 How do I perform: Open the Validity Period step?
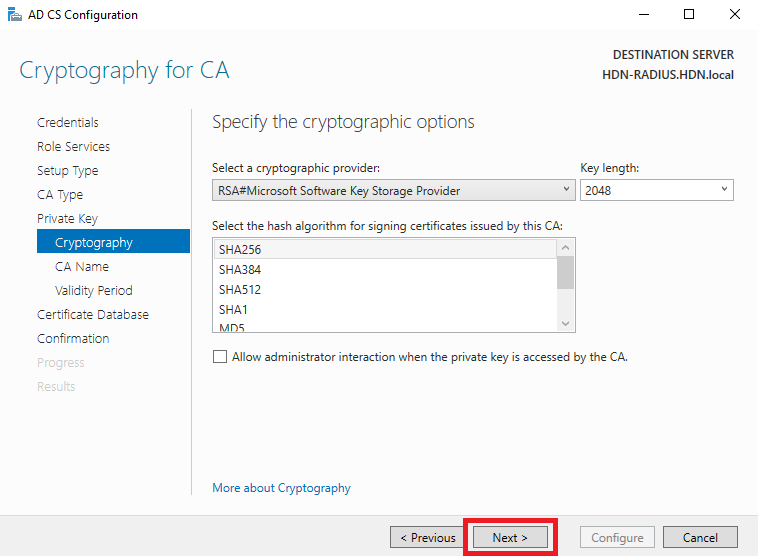(x=94, y=291)
